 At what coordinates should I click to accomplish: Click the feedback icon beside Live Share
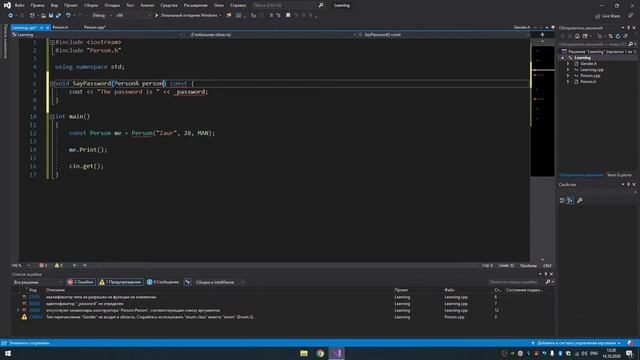coord(631,16)
